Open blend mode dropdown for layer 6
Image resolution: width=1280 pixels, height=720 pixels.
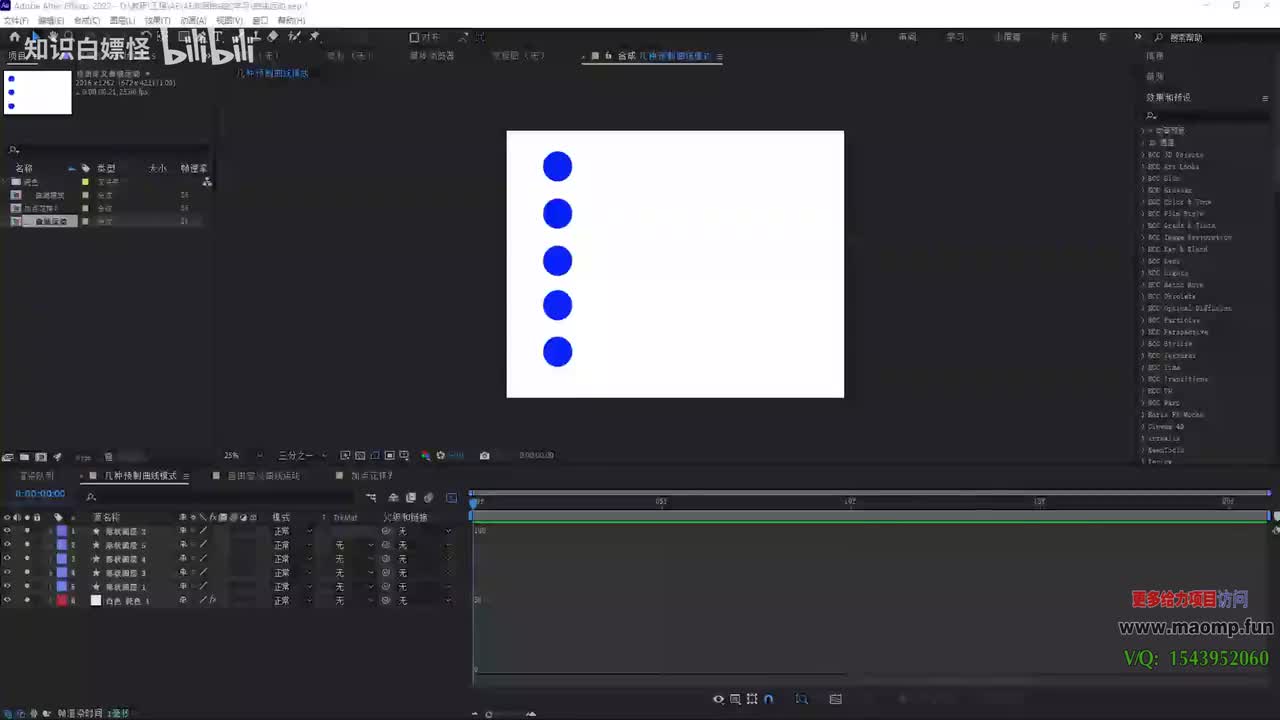pos(292,601)
